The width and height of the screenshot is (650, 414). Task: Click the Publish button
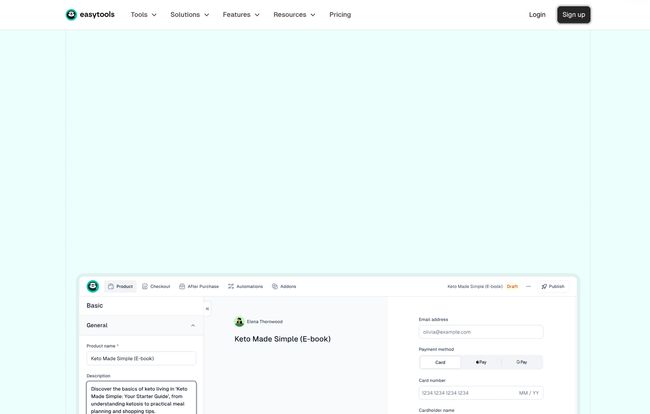(553, 286)
